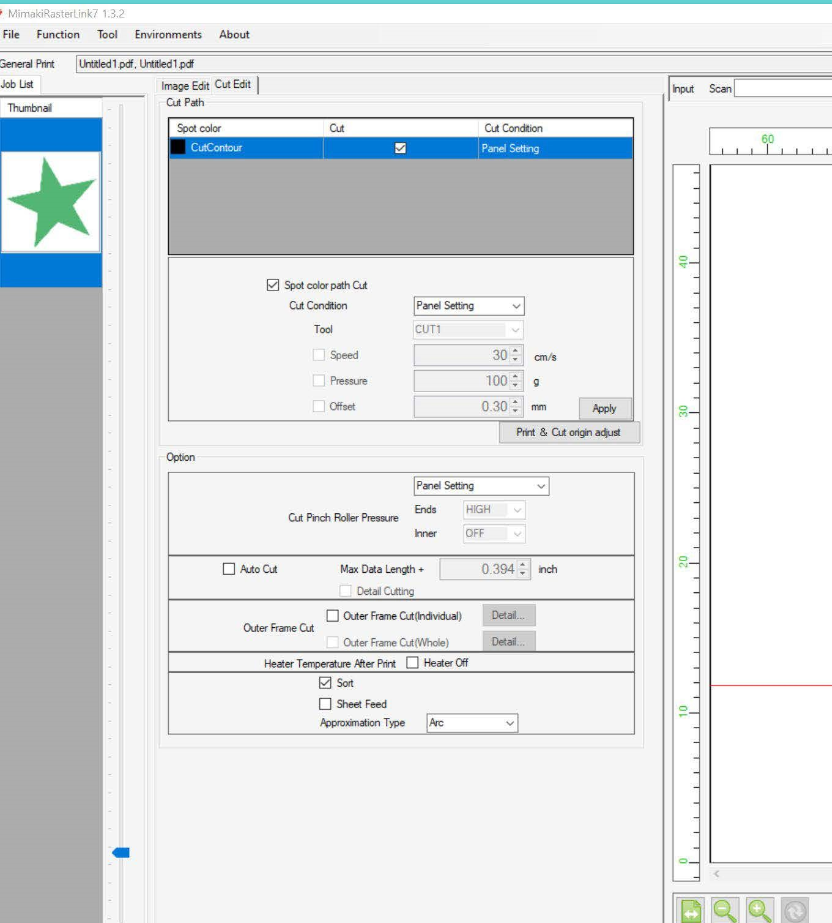Screen dimensions: 832x923
Task: Increase the Offset value with up arrow
Action: coord(516,402)
